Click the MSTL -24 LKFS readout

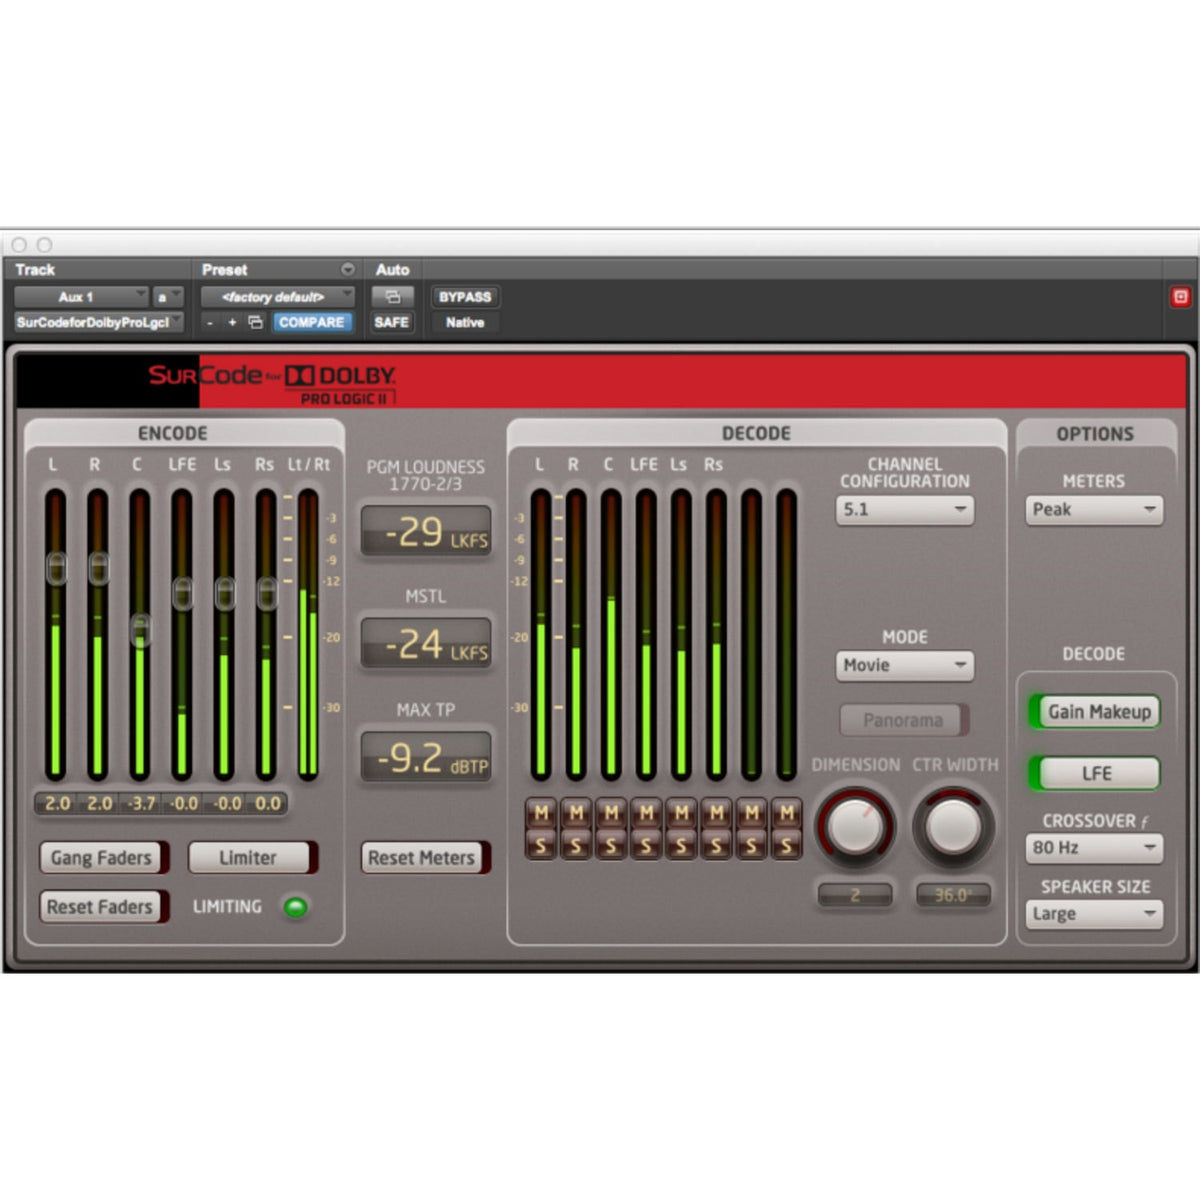(426, 643)
